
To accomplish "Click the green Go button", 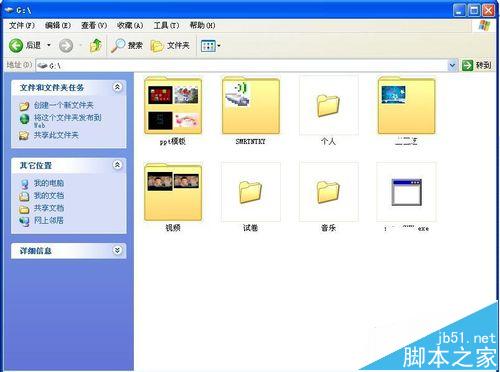I will (477, 65).
